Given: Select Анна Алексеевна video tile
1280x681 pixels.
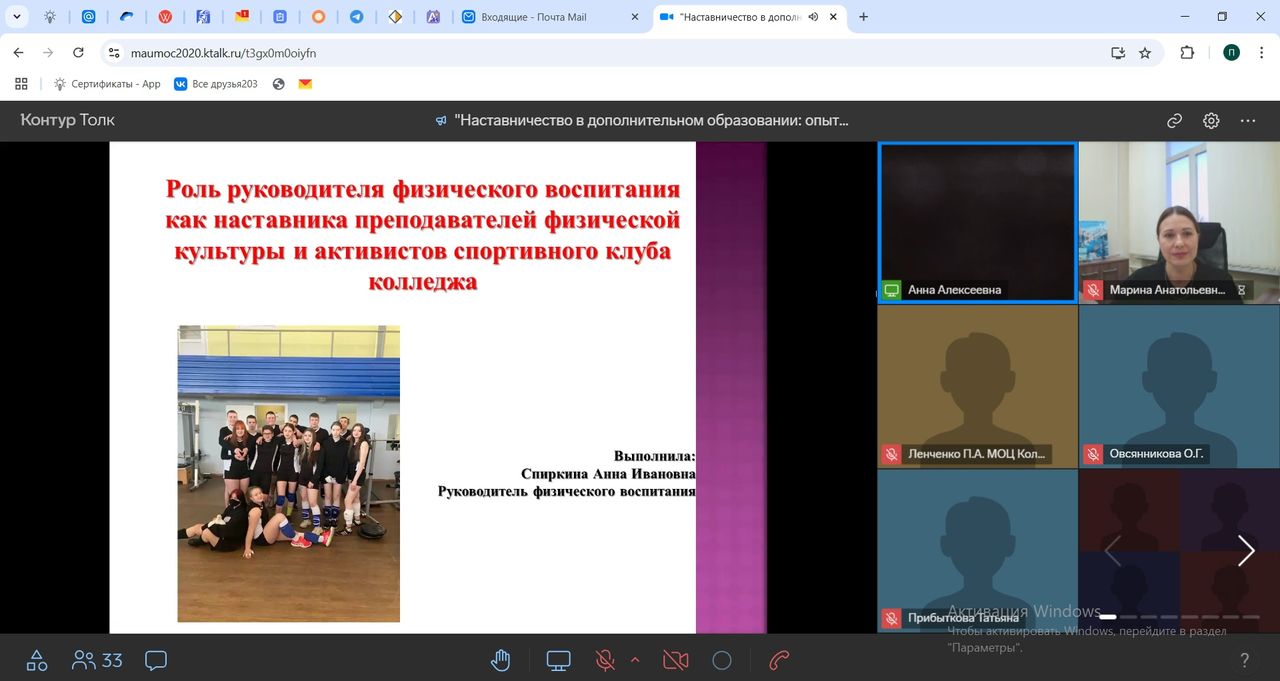Looking at the screenshot, I should 977,222.
